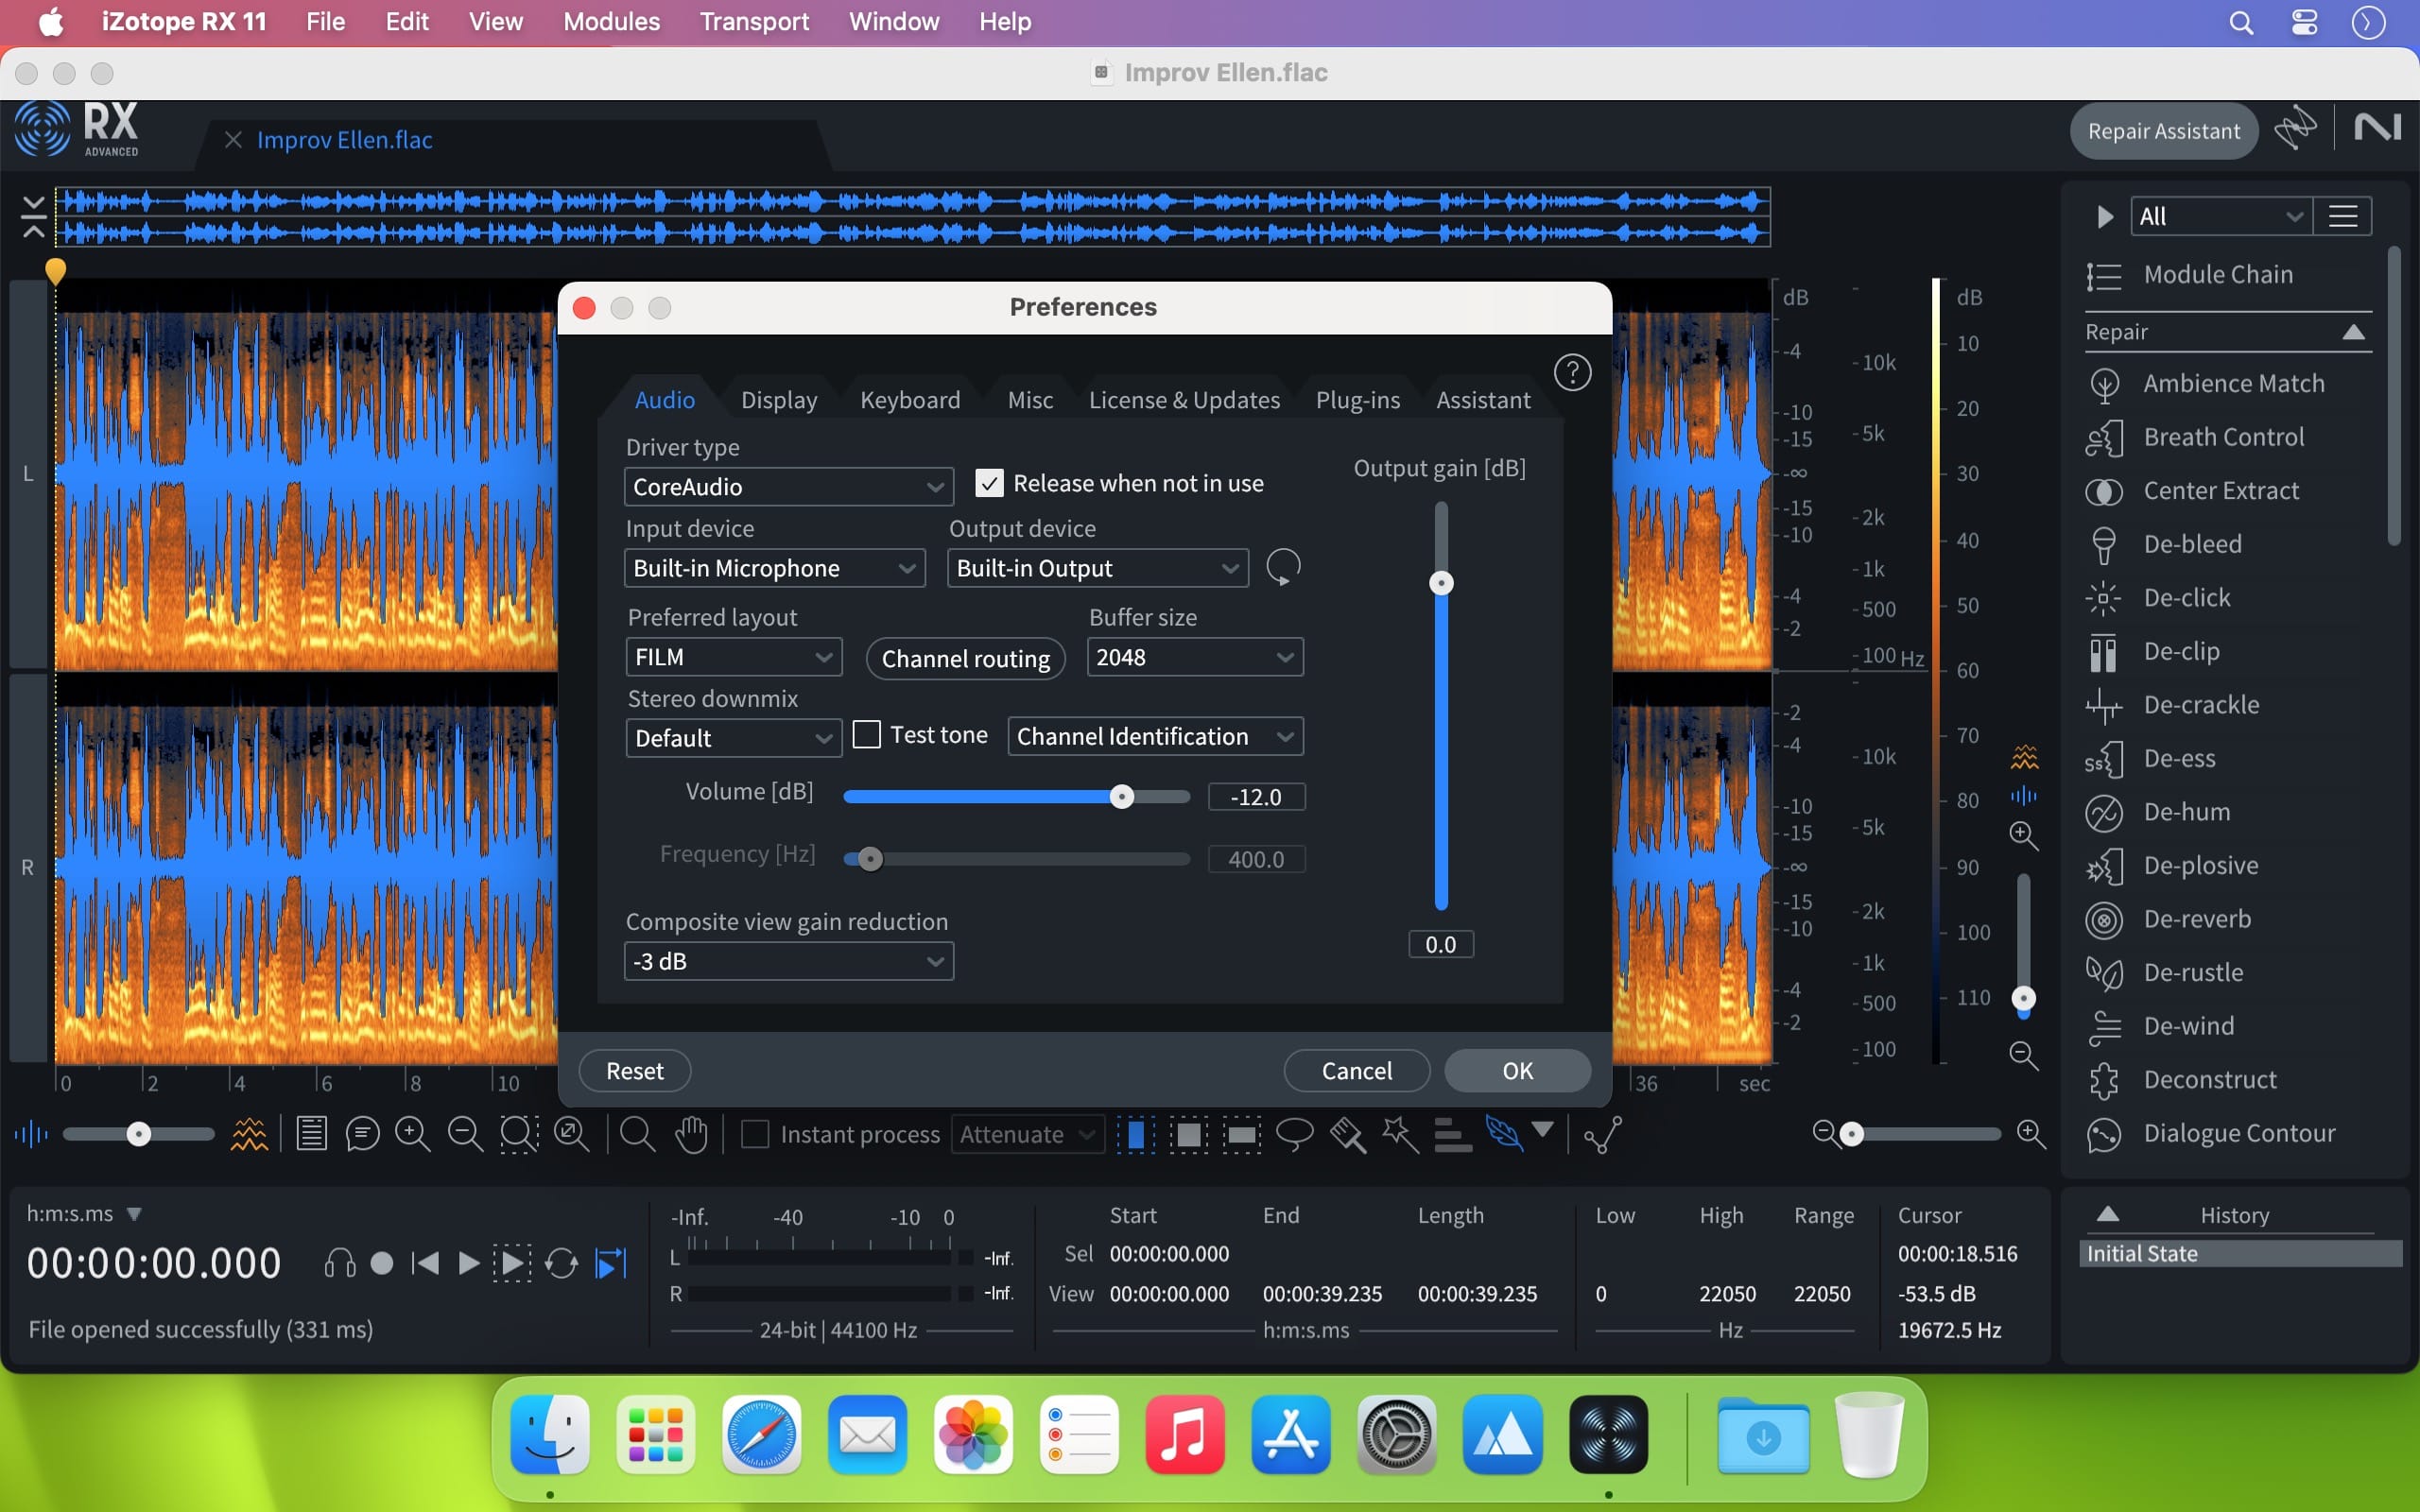Open the Buffer size dropdown
The width and height of the screenshot is (2420, 1512).
tap(1193, 657)
